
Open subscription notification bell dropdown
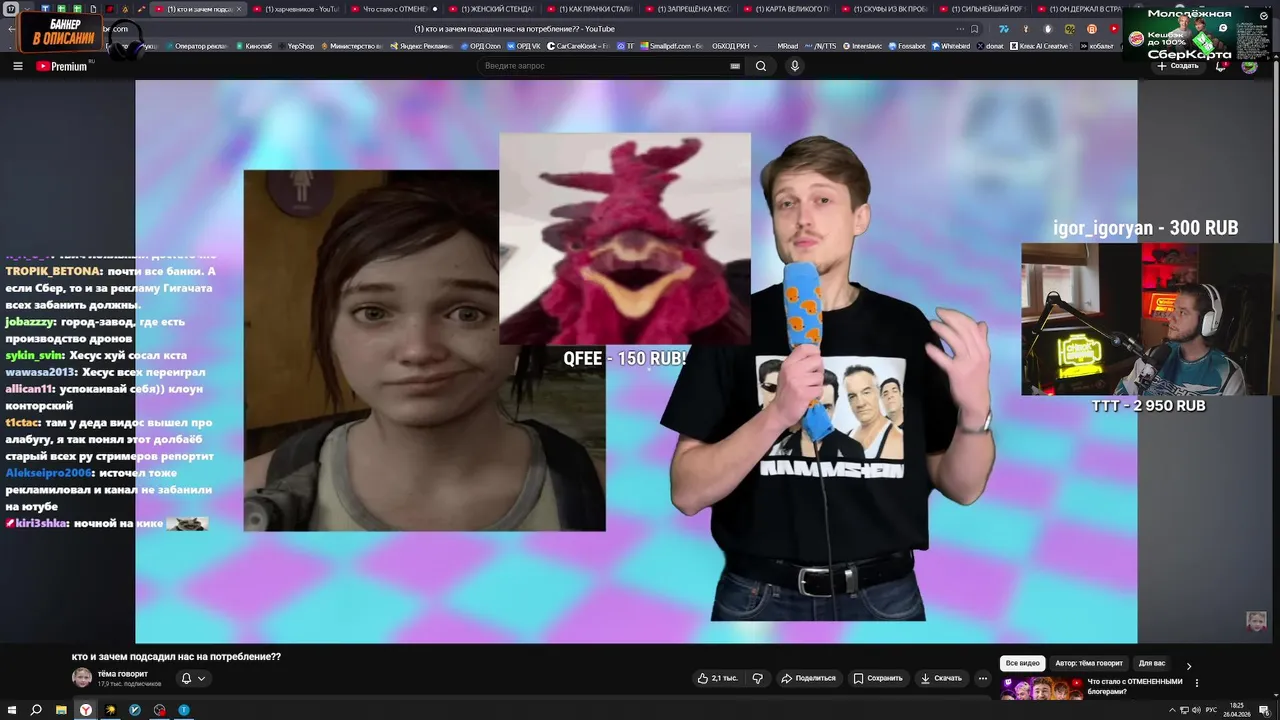pyautogui.click(x=193, y=678)
